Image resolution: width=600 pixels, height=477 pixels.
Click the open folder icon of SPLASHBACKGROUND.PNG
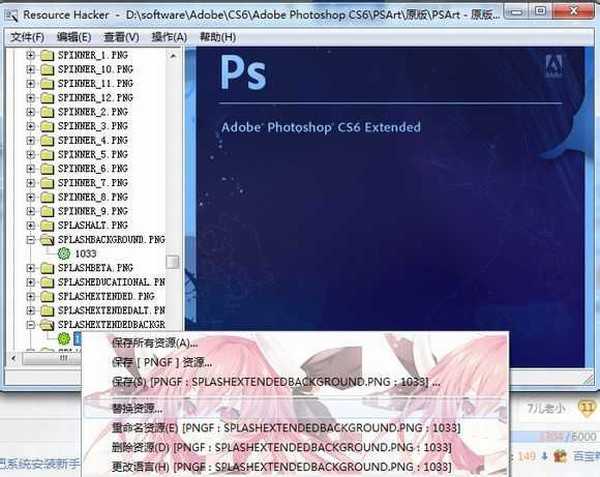46,240
